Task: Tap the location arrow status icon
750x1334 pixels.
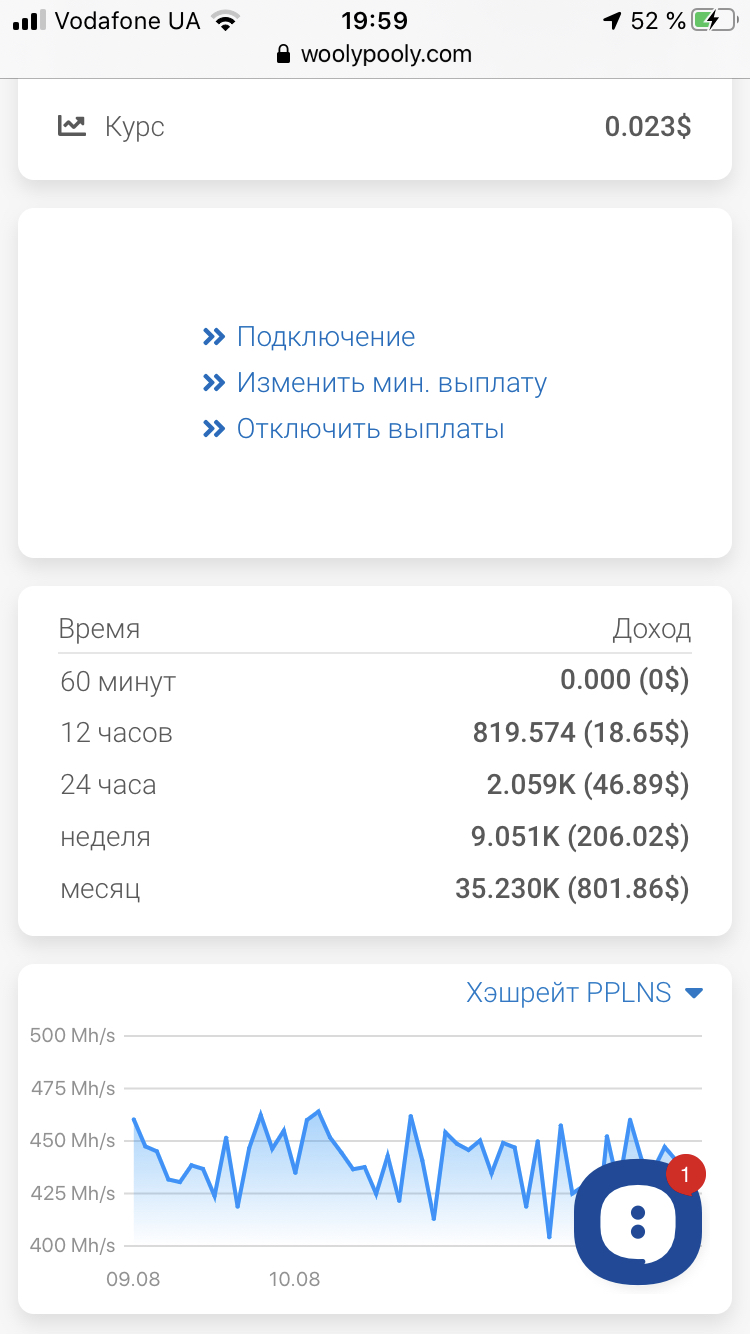Action: click(611, 20)
